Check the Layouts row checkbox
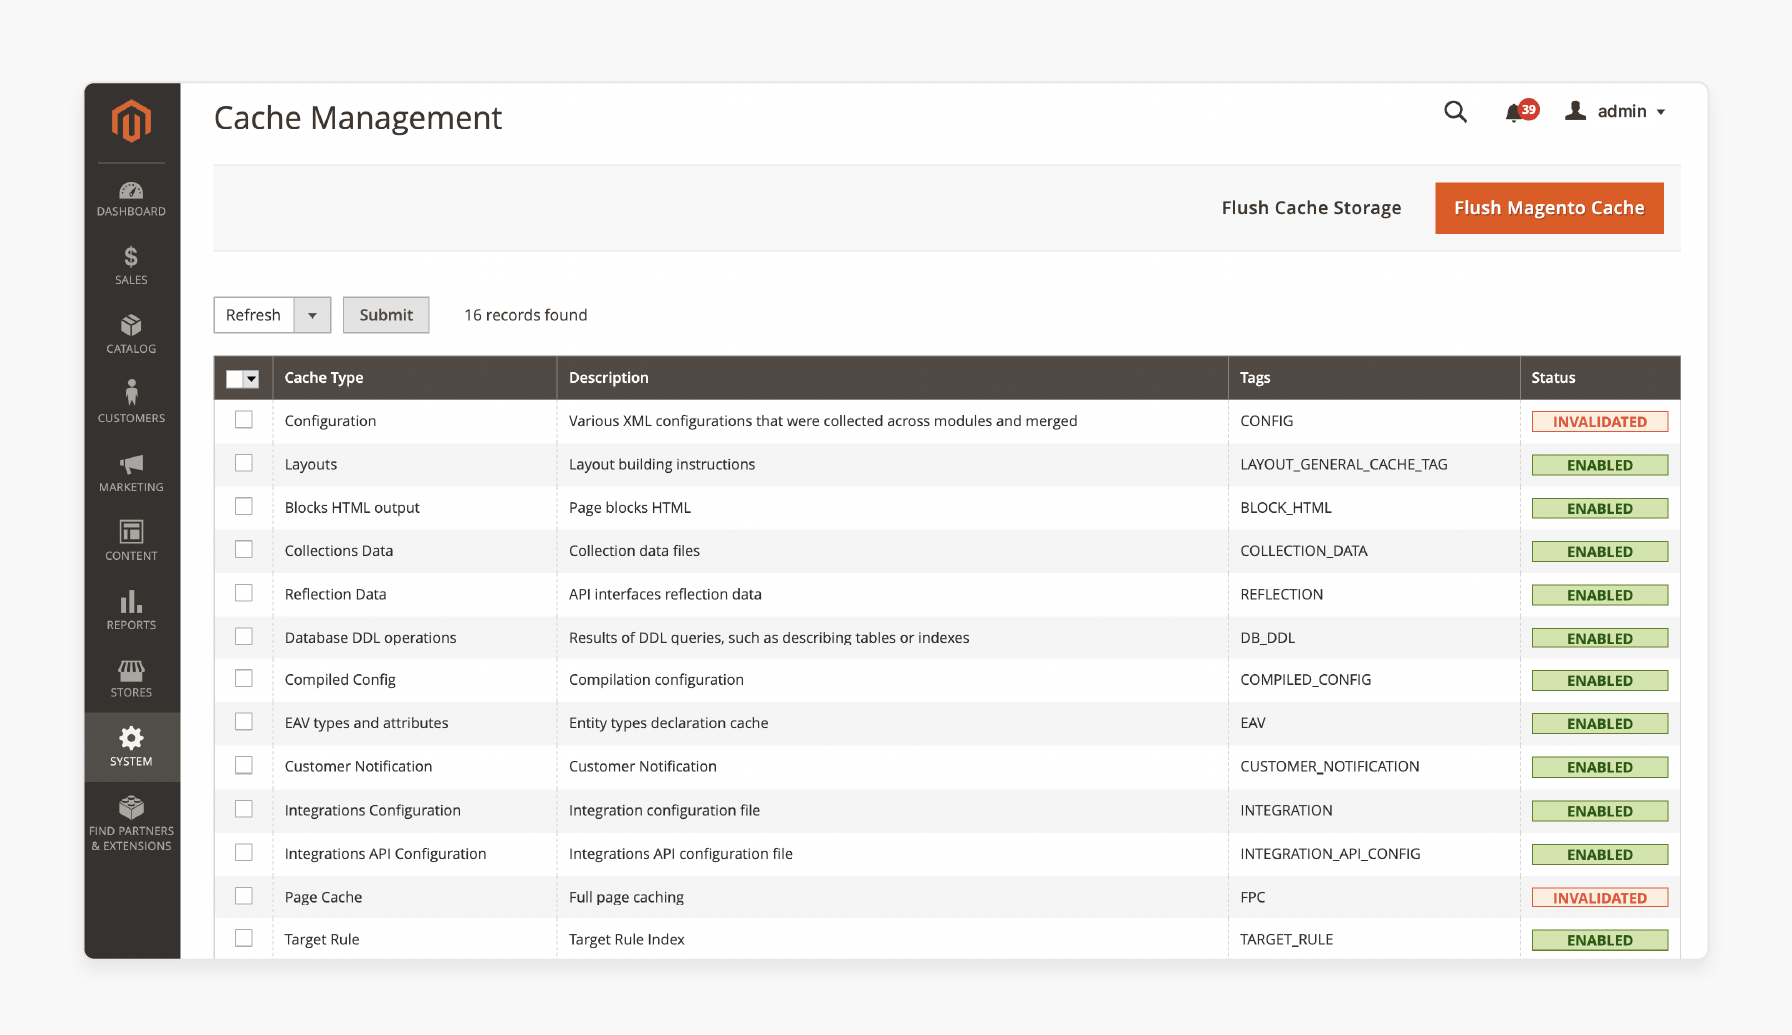 (244, 463)
